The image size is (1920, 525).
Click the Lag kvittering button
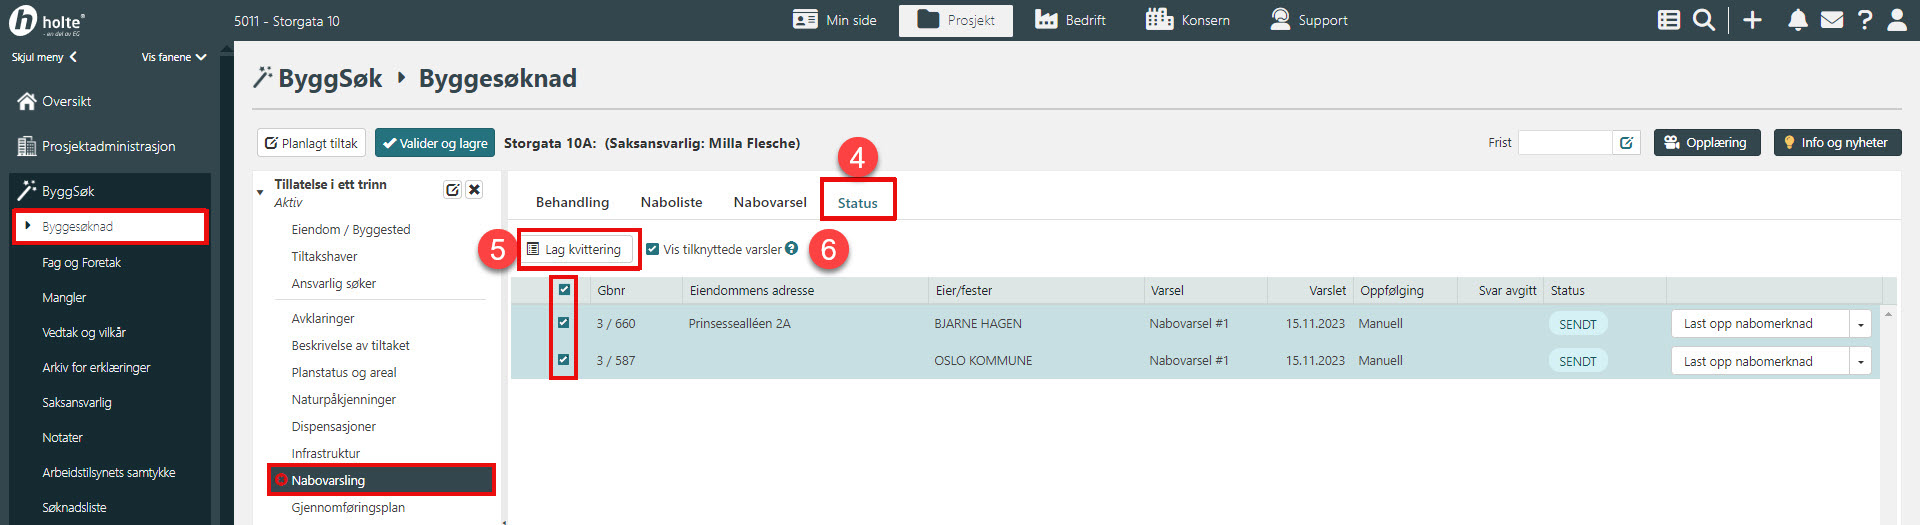coord(575,249)
